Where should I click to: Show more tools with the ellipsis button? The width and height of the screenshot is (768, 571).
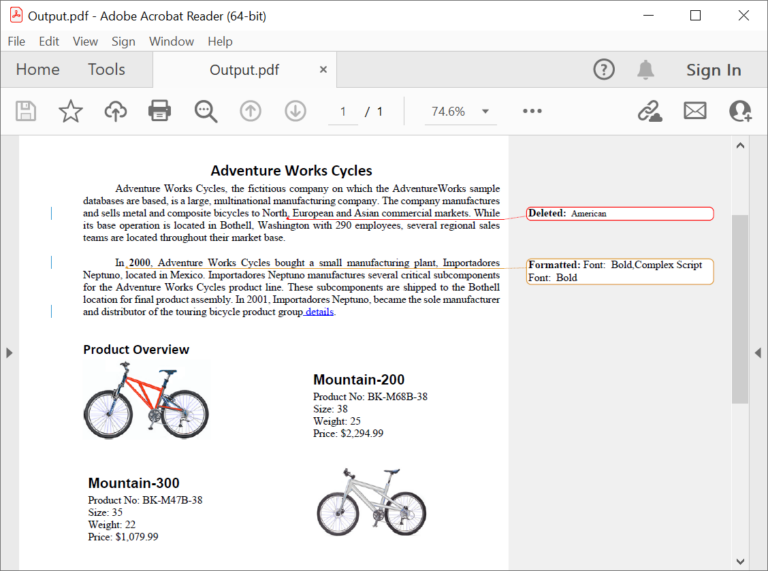(x=532, y=111)
